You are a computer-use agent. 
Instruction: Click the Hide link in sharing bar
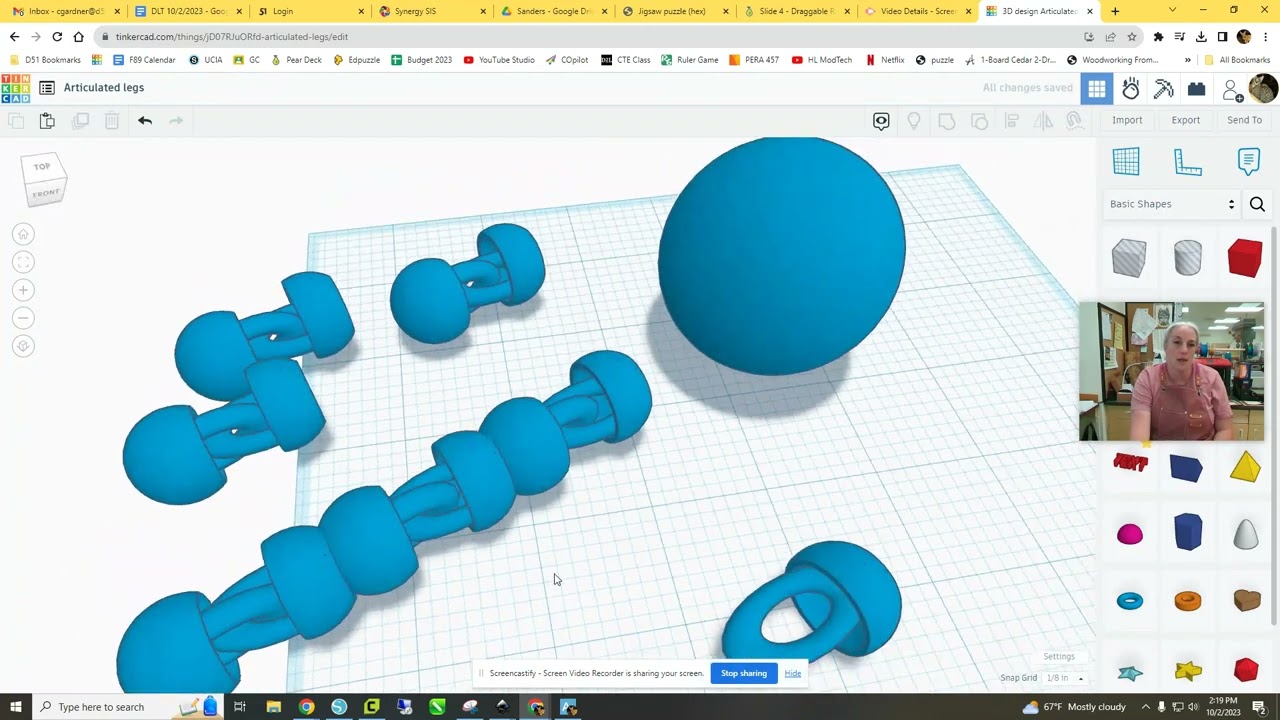coord(793,673)
